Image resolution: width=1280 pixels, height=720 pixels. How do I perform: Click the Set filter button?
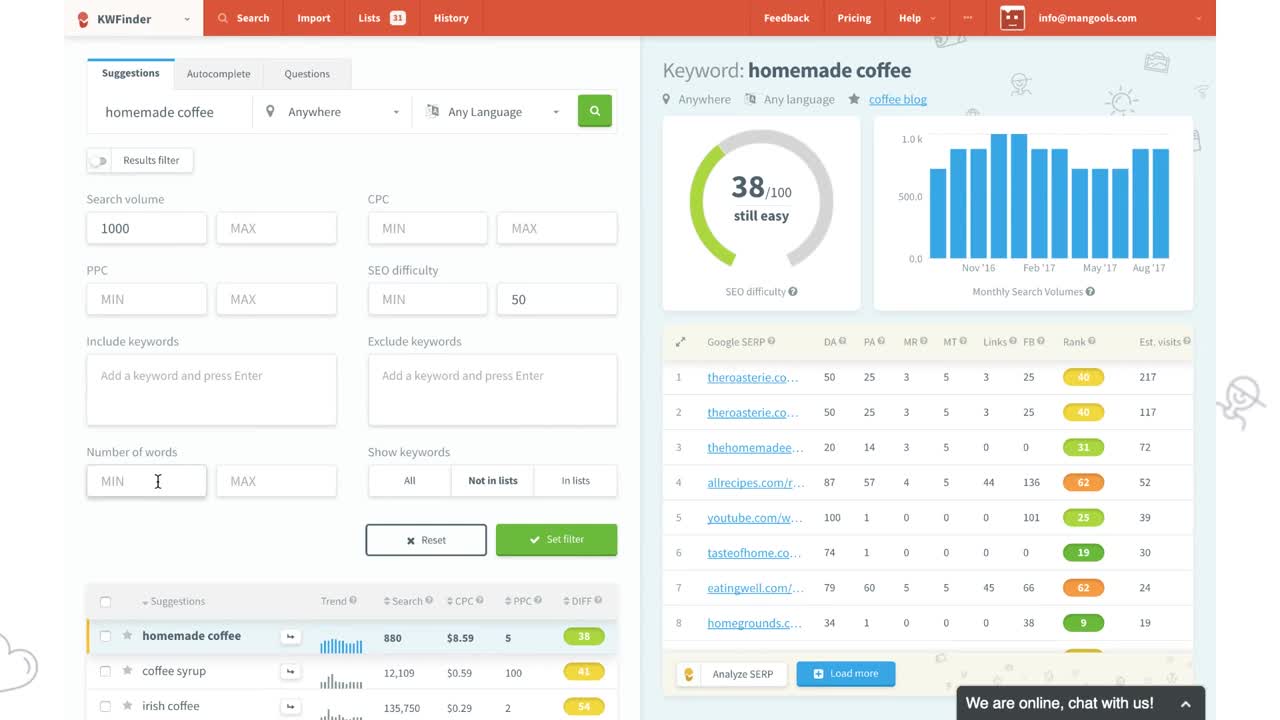(x=556, y=540)
